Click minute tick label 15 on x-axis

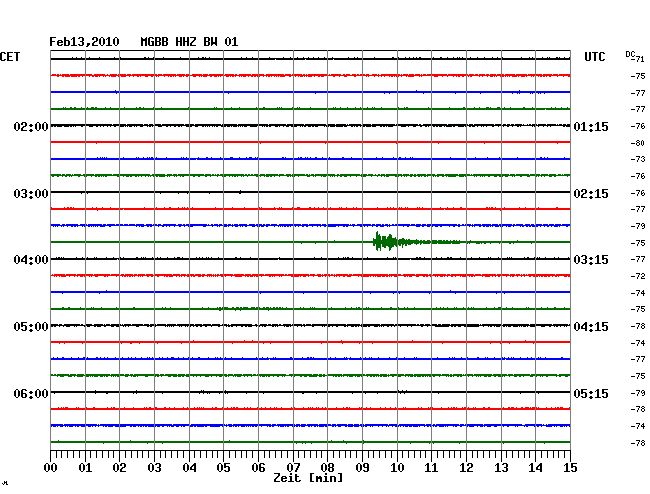[x=570, y=467]
